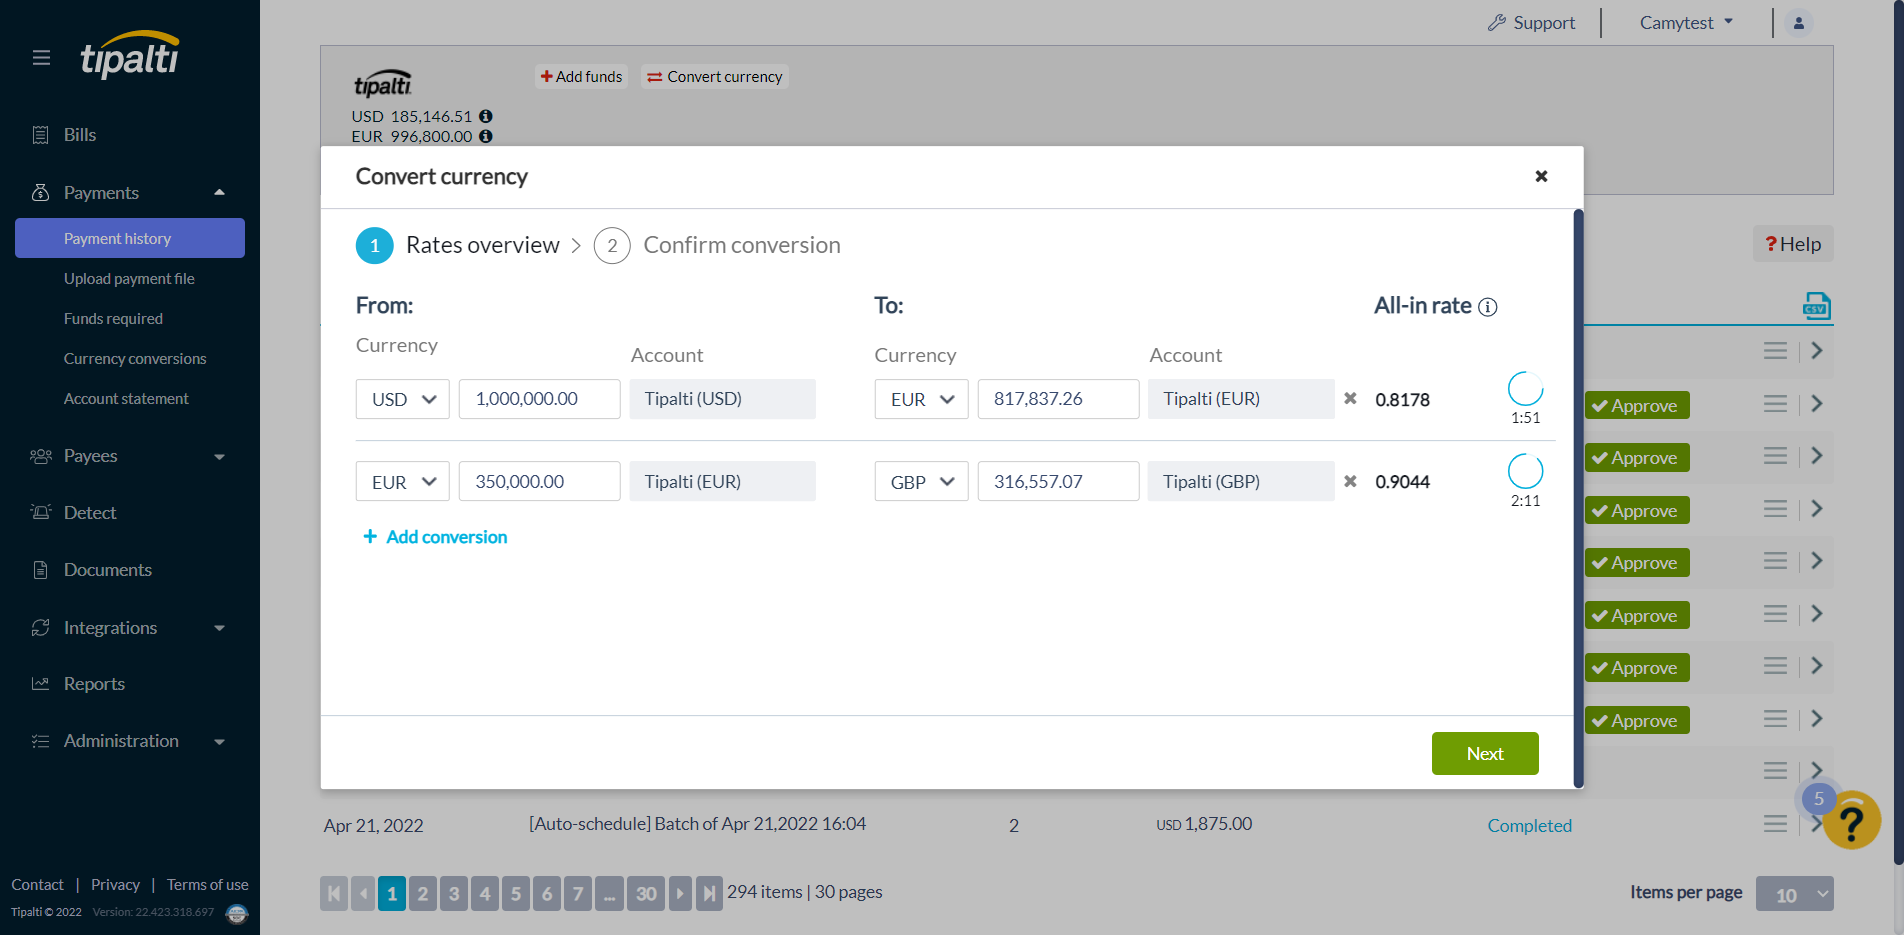Toggle the hamburger sidebar menu

[41, 58]
